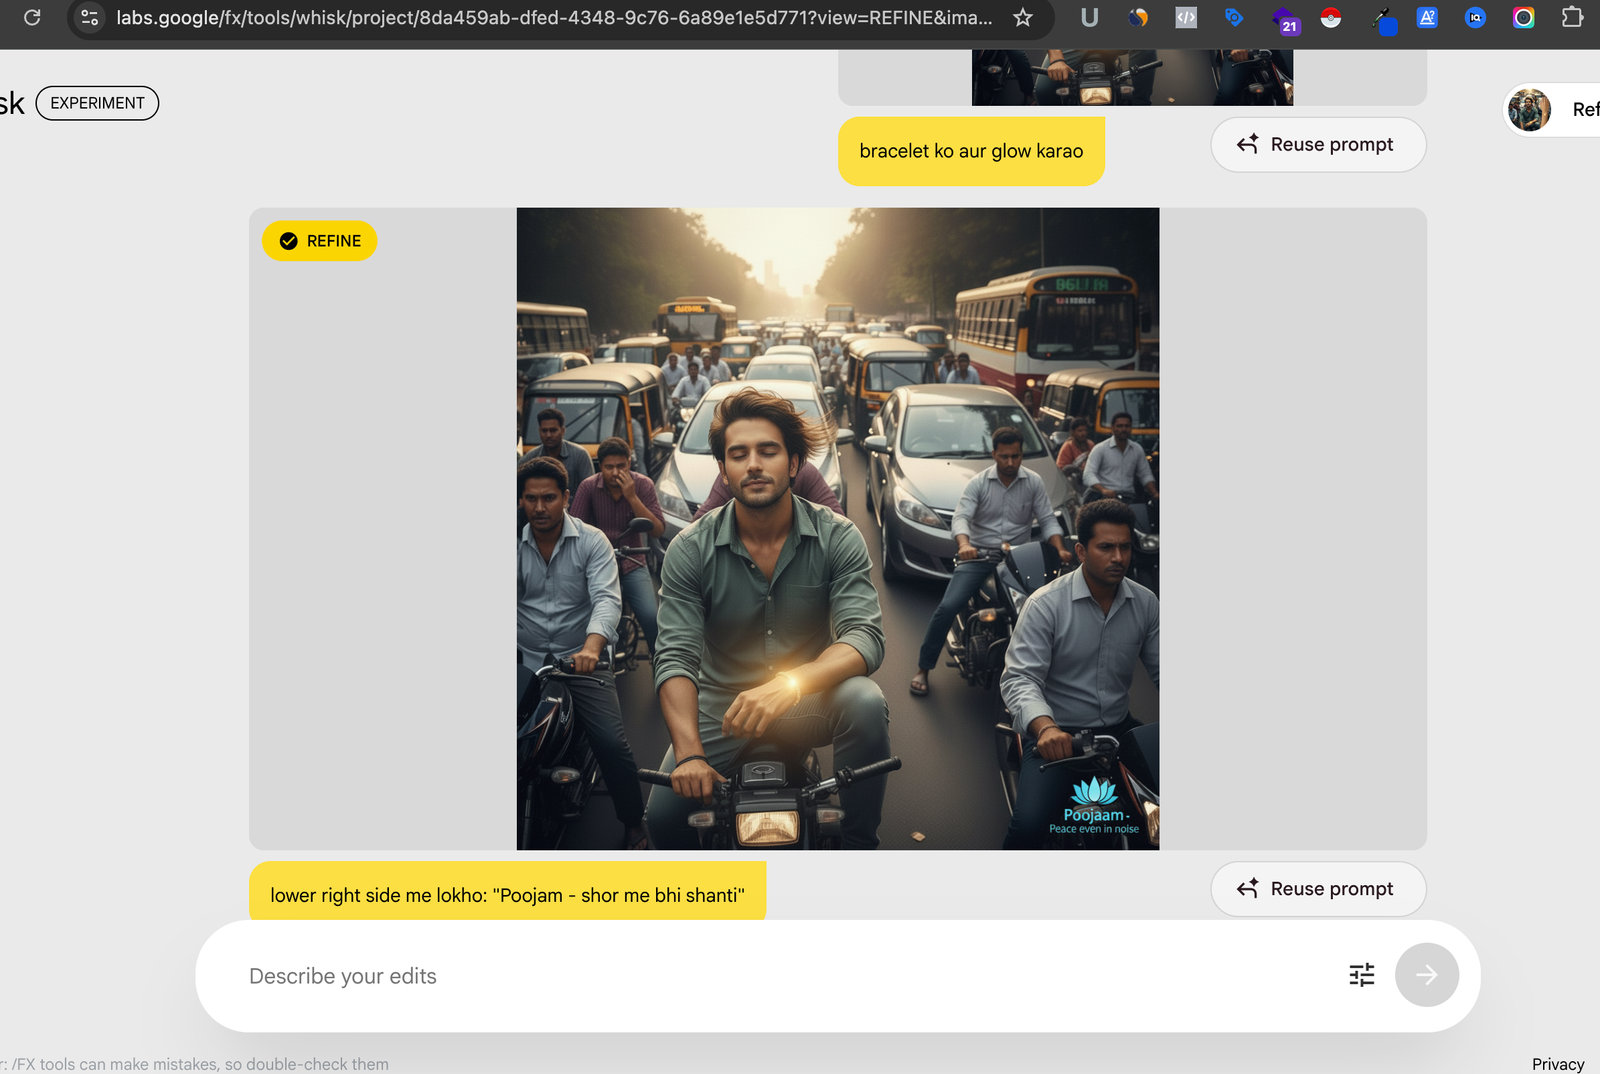This screenshot has width=1600, height=1074.
Task: Click inside the 'Describe your edits' field
Action: 780,976
